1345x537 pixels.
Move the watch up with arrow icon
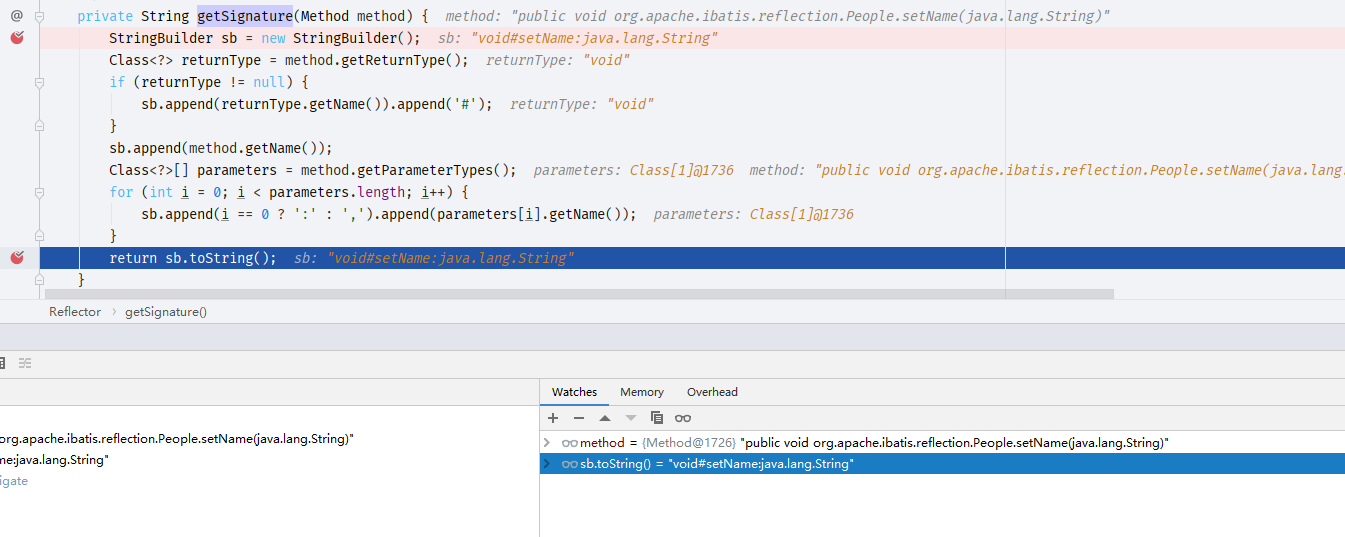pos(605,418)
